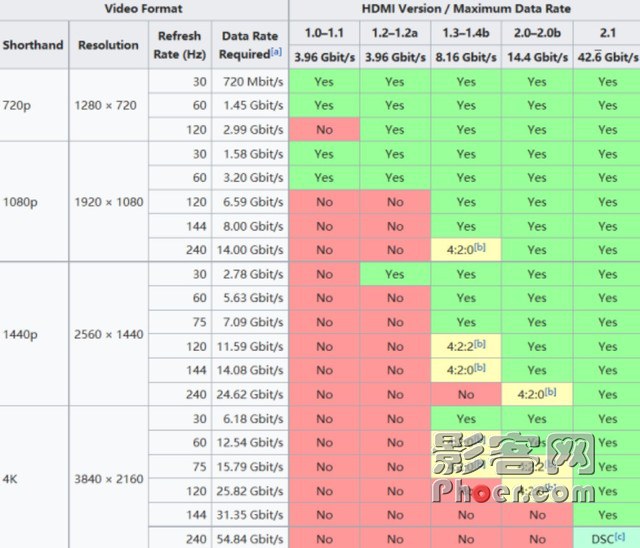
Task: Click the Video Format header
Action: 143,9
